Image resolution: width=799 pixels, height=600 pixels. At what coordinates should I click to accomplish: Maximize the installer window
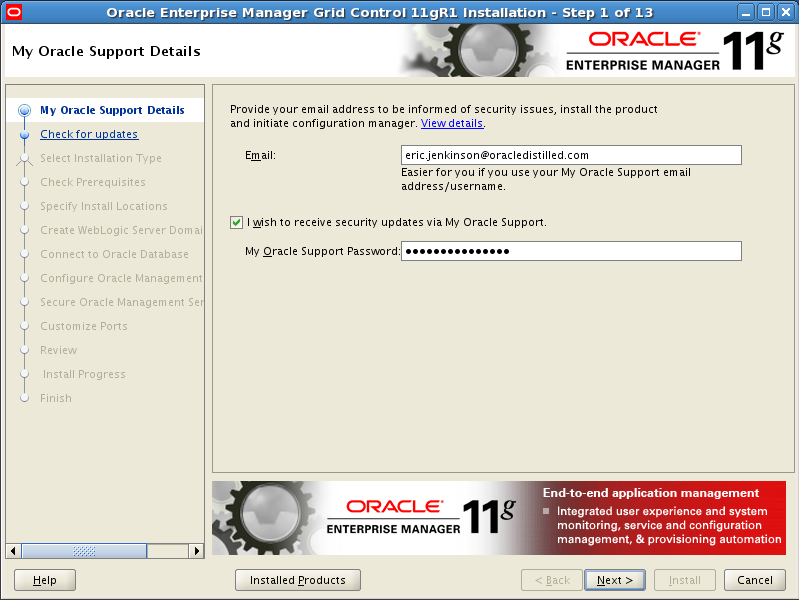tap(766, 12)
